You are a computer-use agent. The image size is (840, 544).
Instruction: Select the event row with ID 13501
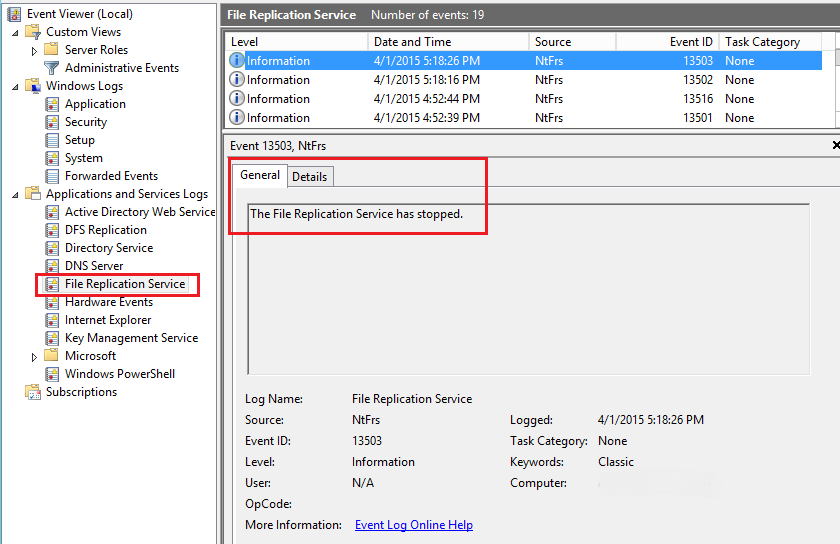click(524, 118)
